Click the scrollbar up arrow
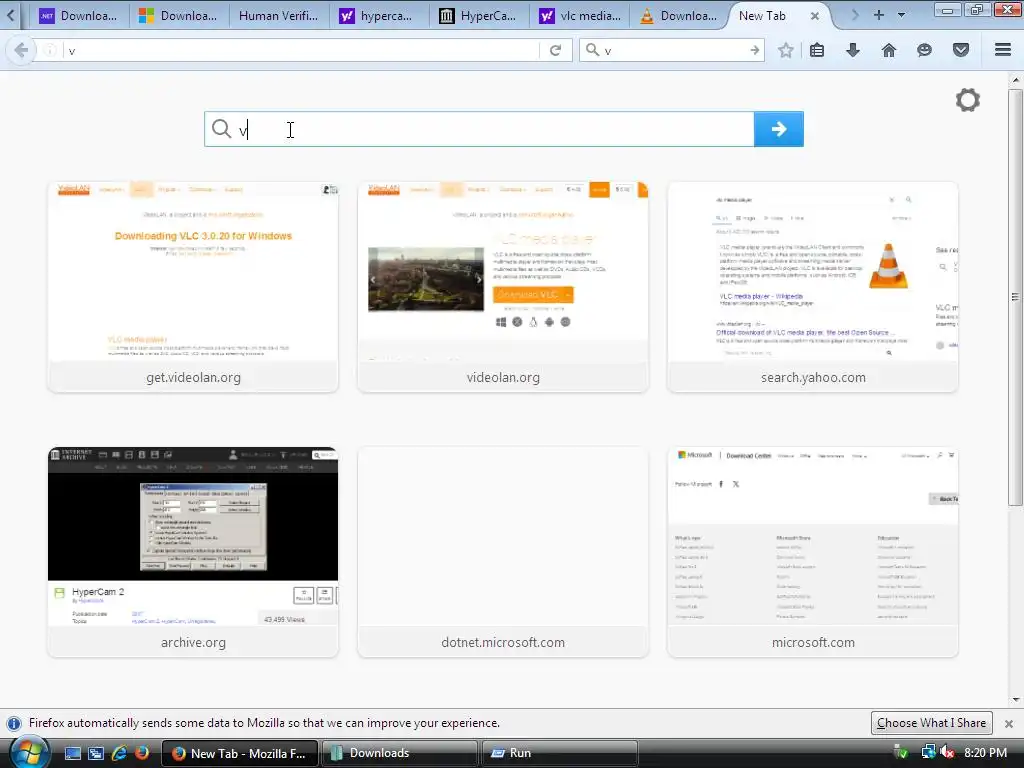This screenshot has height=768, width=1024. pyautogui.click(x=1015, y=80)
